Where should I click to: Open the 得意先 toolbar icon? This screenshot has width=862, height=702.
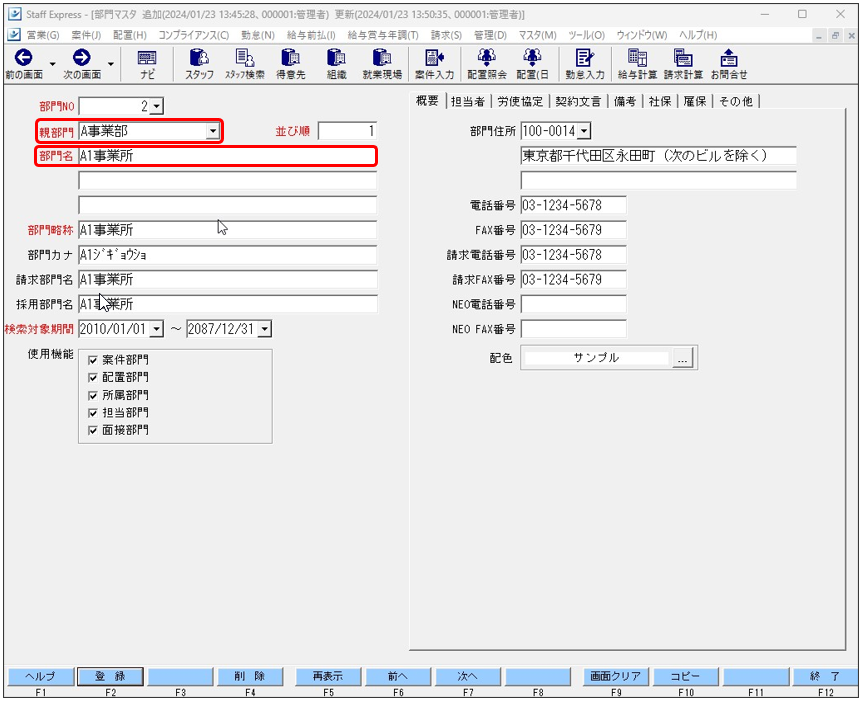(290, 58)
